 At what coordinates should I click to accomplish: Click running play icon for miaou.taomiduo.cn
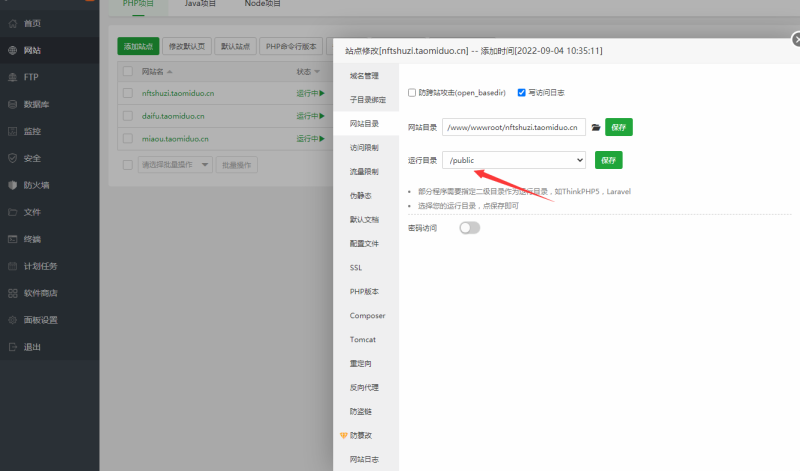click(322, 139)
